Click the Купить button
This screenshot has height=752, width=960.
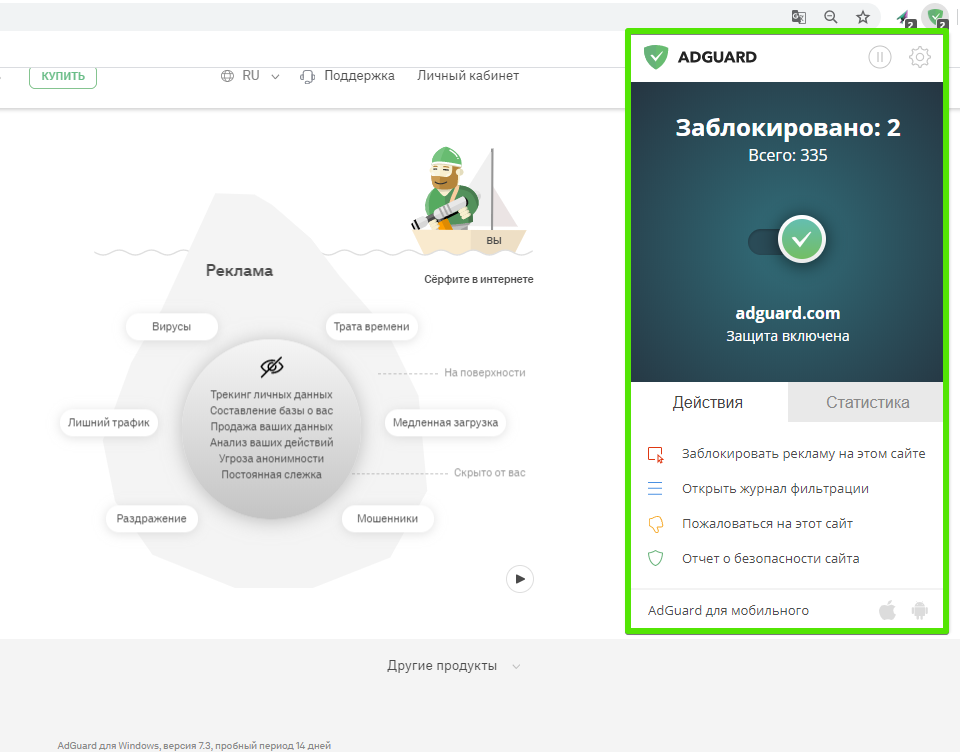click(x=63, y=76)
